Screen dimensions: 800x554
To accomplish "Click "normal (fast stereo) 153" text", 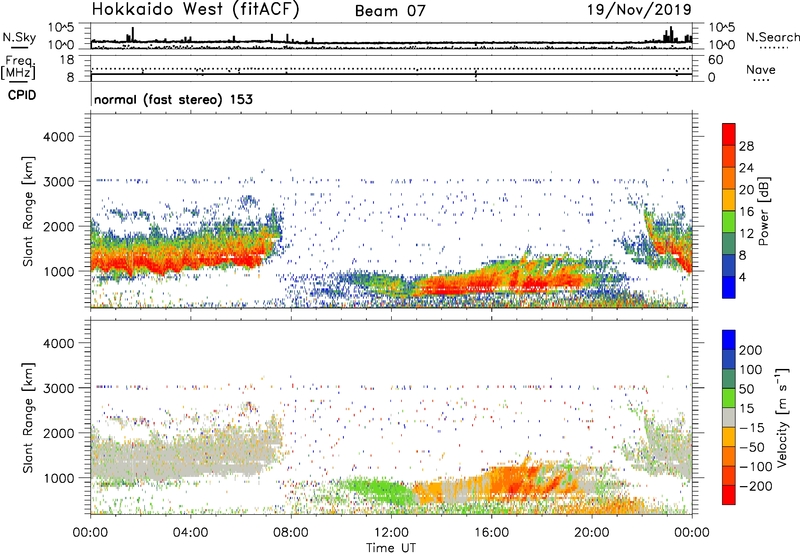I will (x=173, y=99).
